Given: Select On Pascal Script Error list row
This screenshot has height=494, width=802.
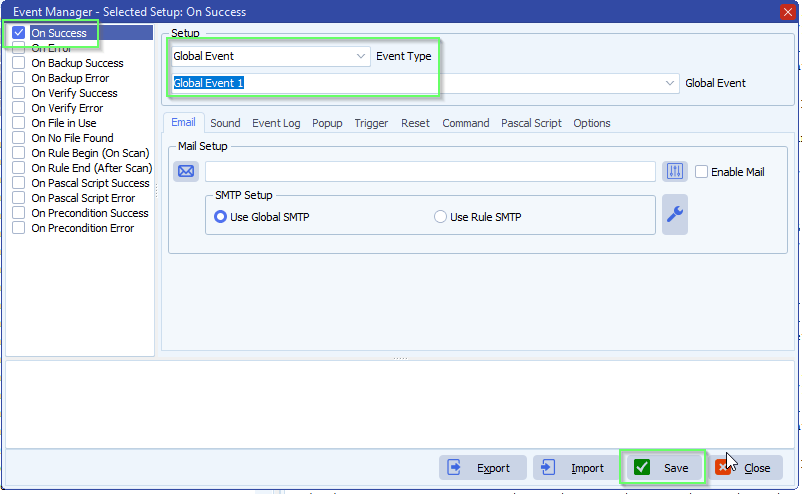Looking at the screenshot, I should point(82,198).
